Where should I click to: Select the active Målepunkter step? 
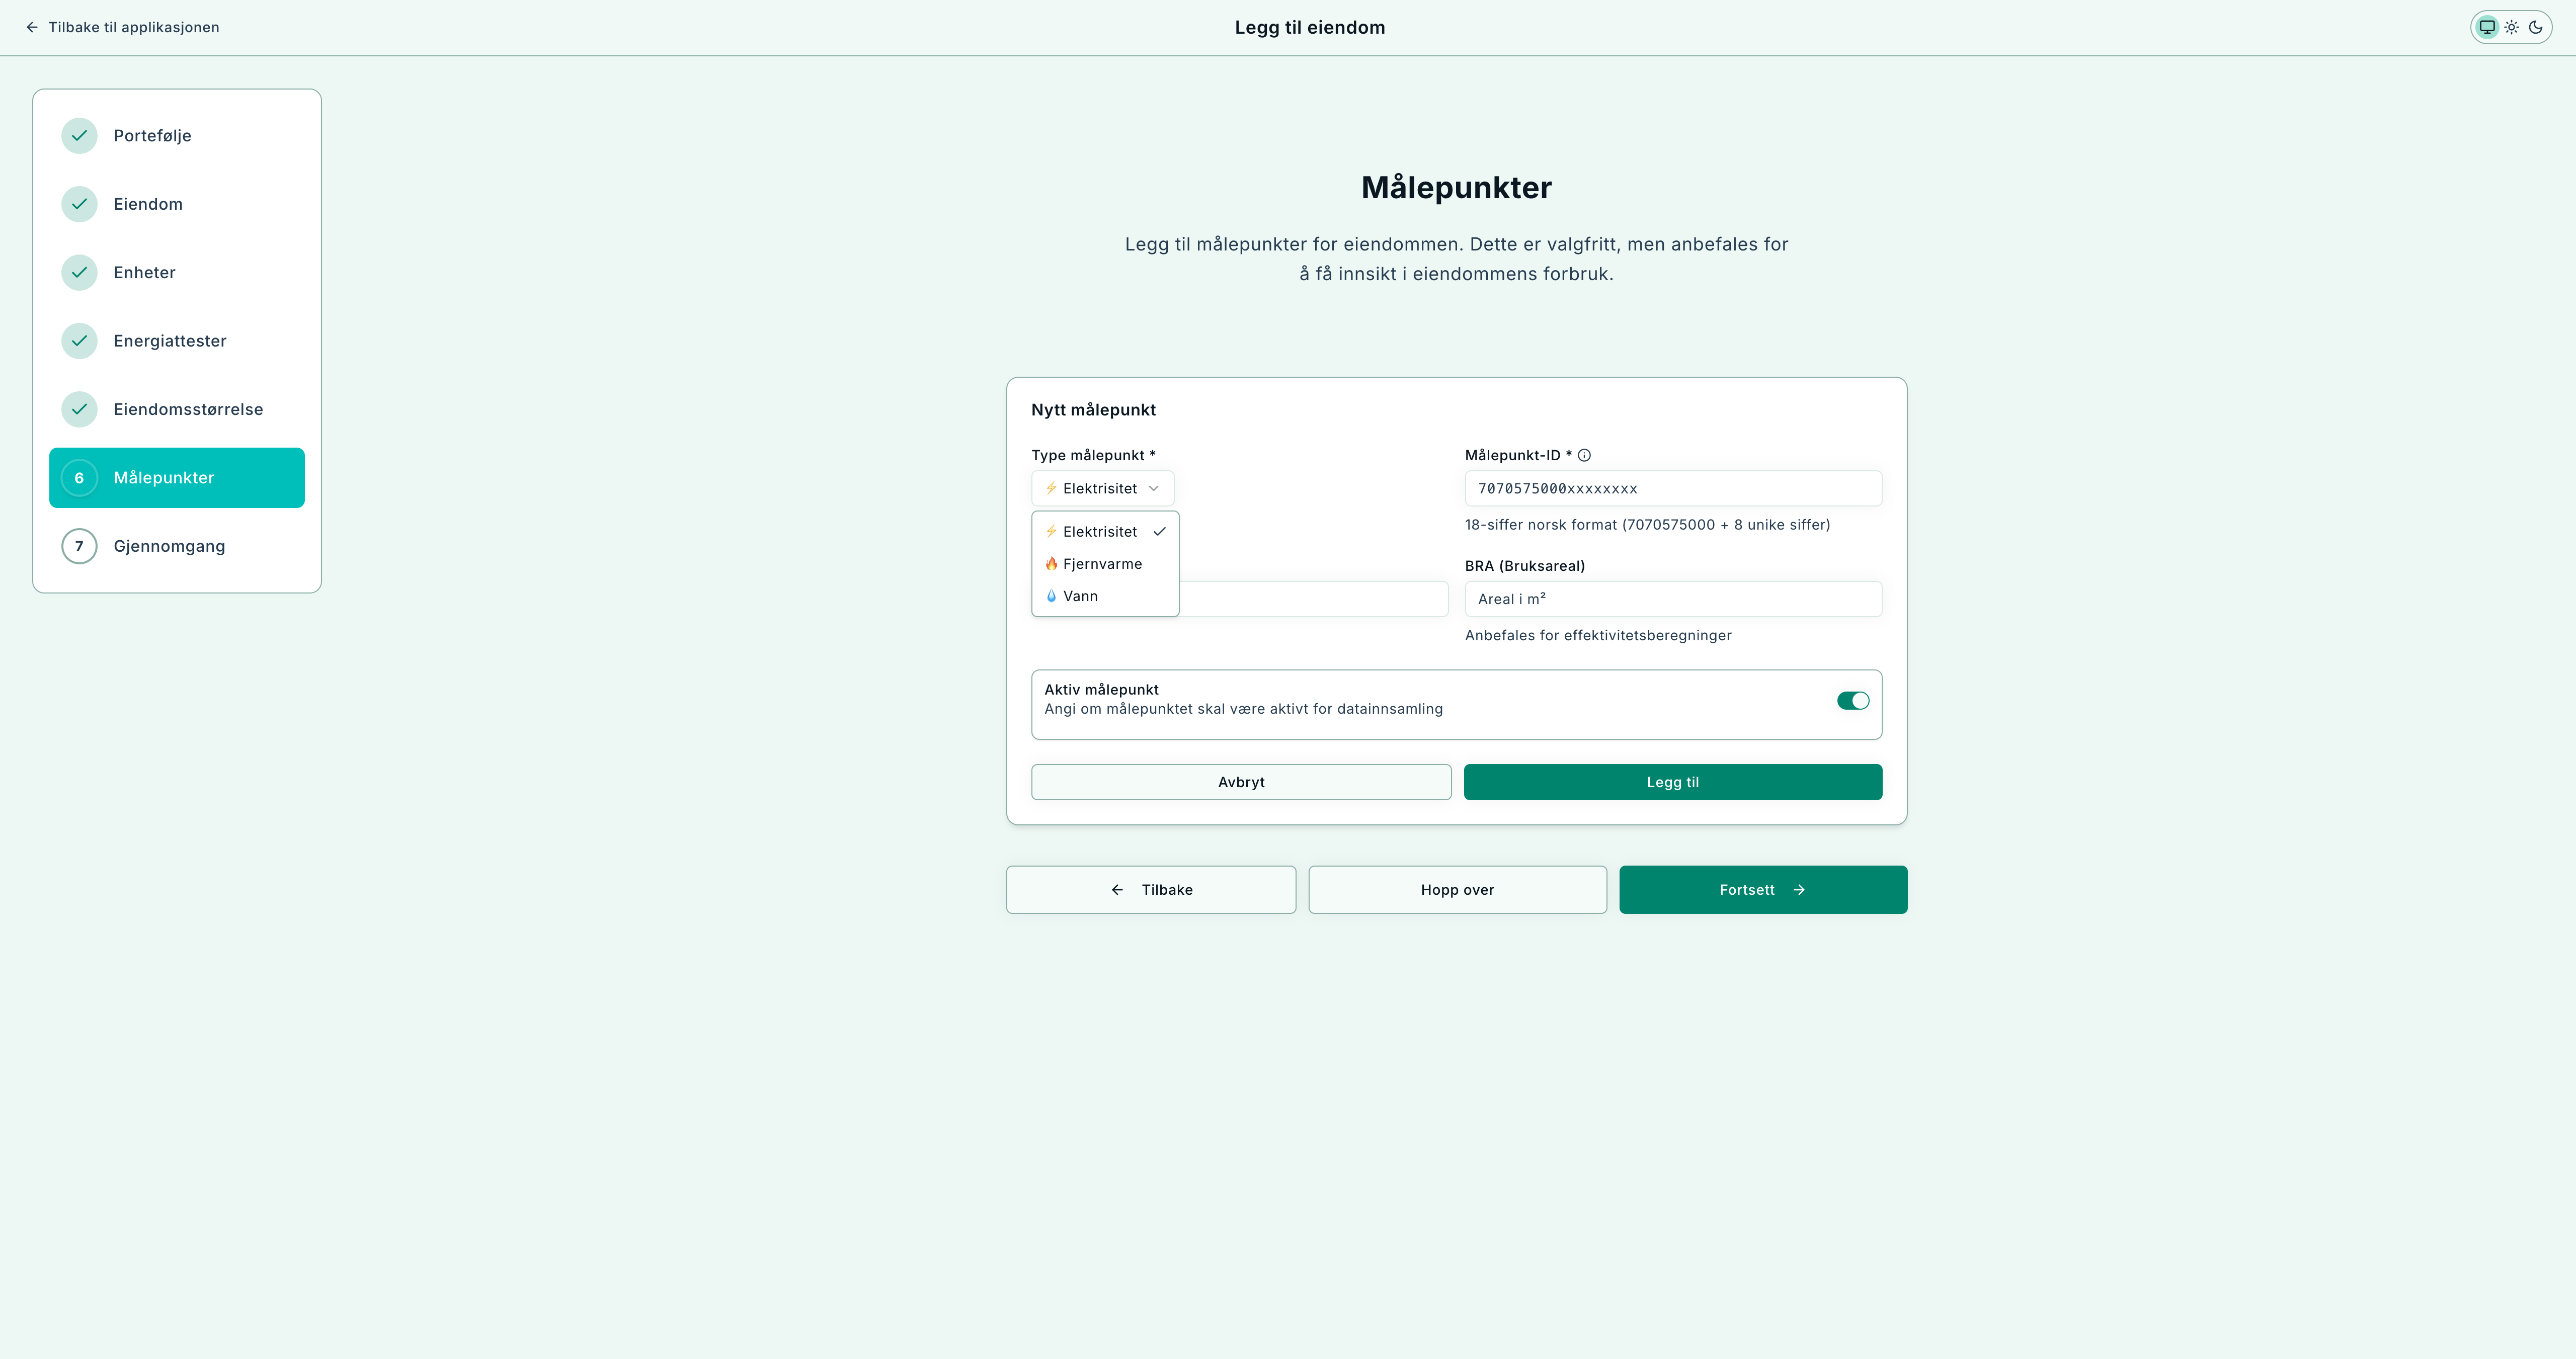pyautogui.click(x=177, y=478)
